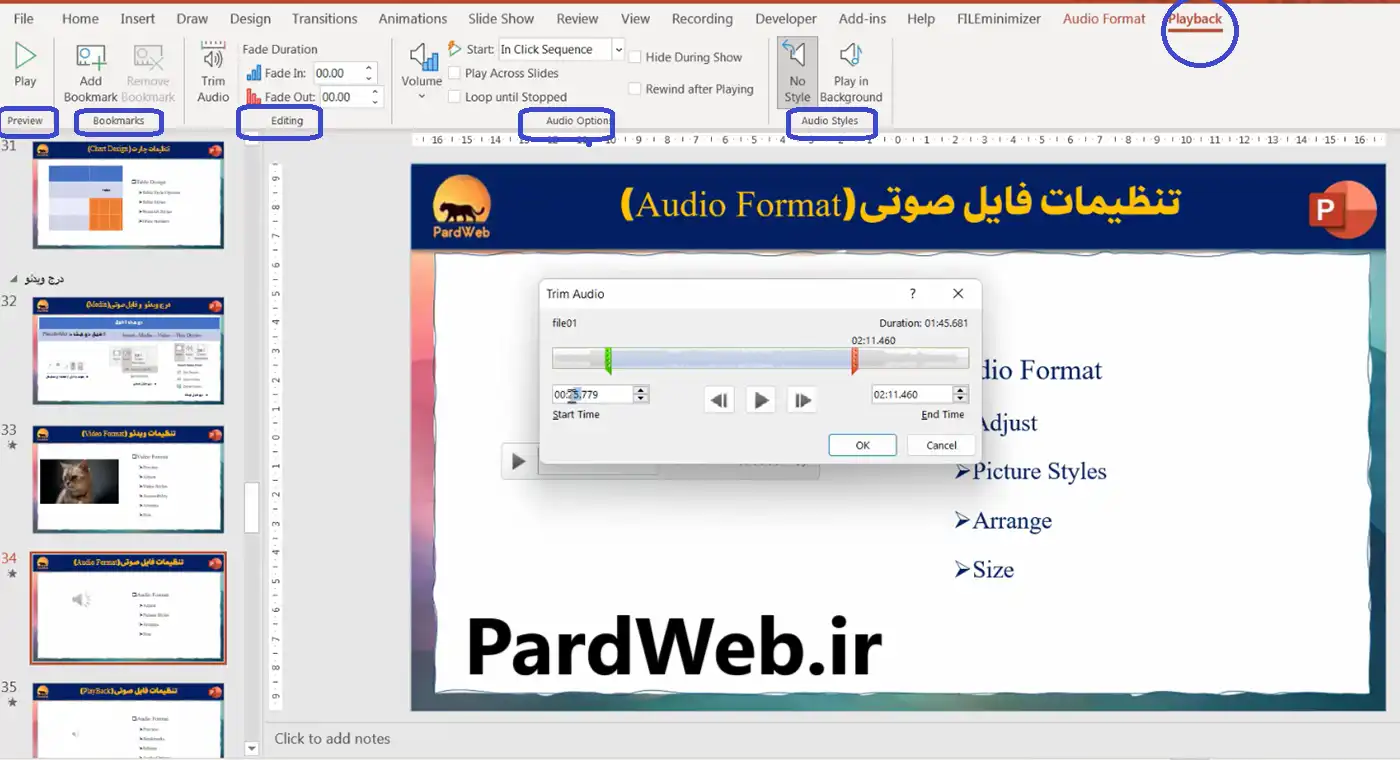Click the green start trim marker
1400x760 pixels.
click(607, 360)
